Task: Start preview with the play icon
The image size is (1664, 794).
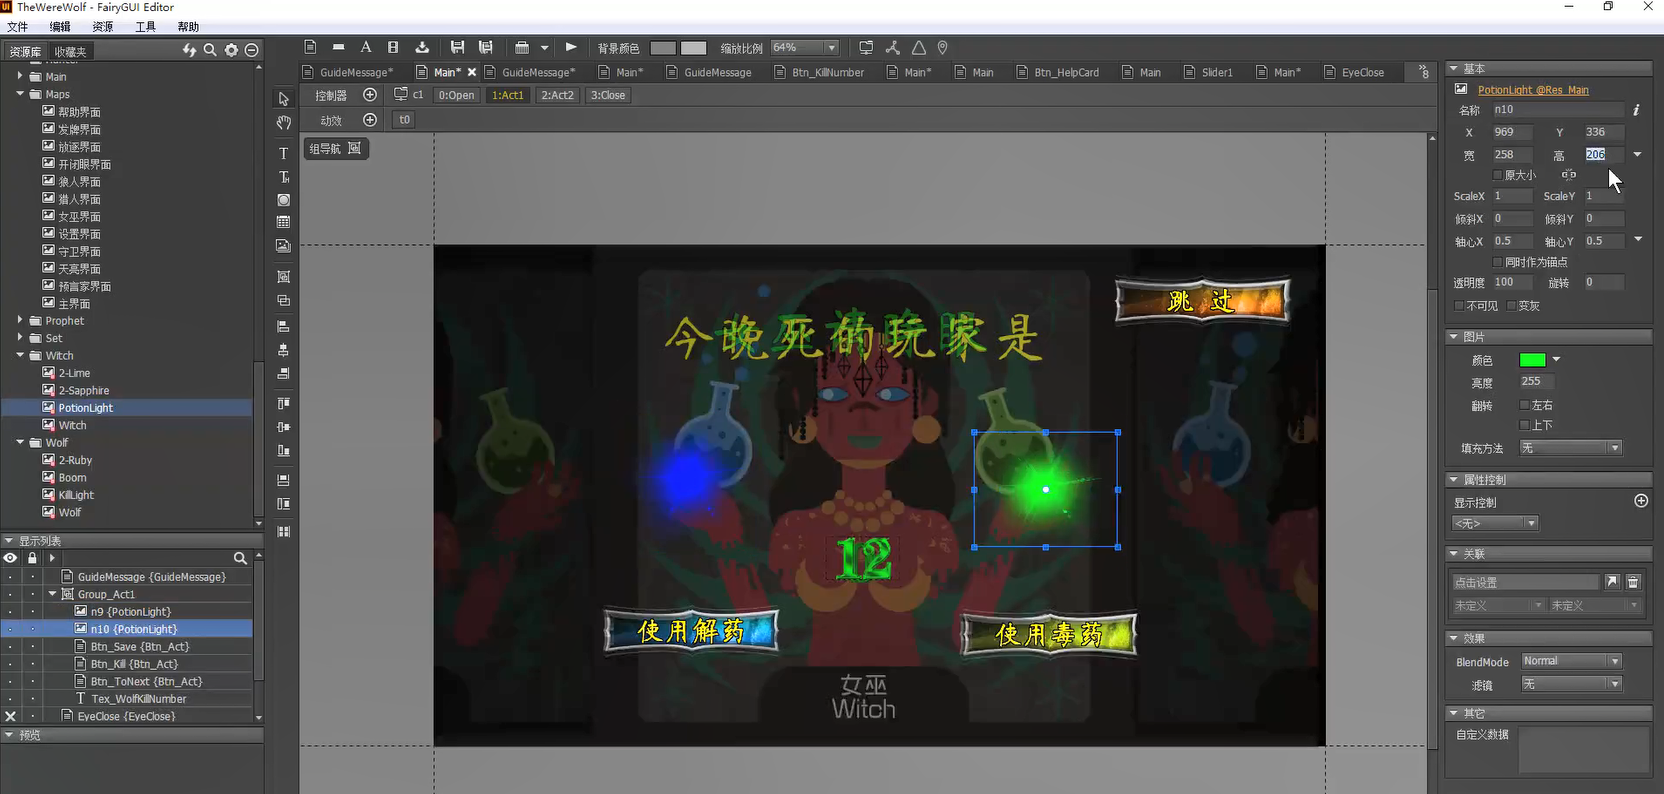Action: pos(571,47)
